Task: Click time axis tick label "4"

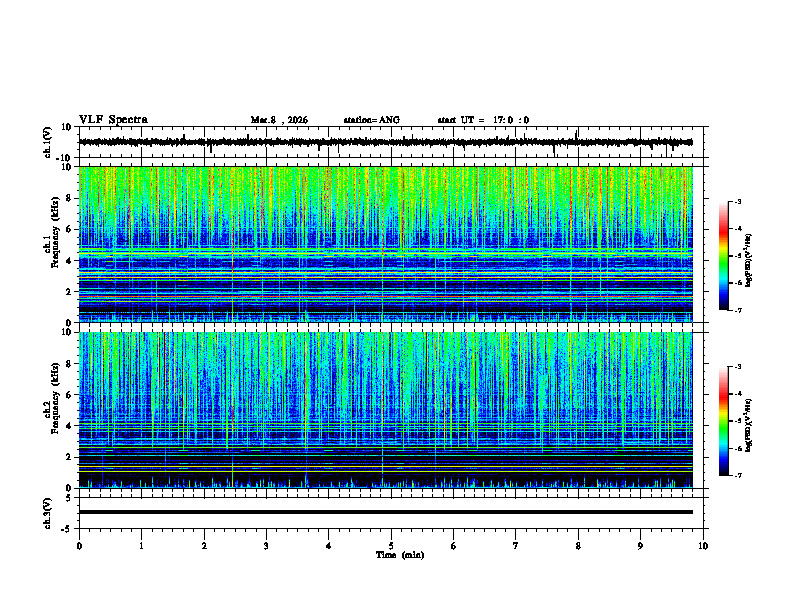Action: point(329,546)
